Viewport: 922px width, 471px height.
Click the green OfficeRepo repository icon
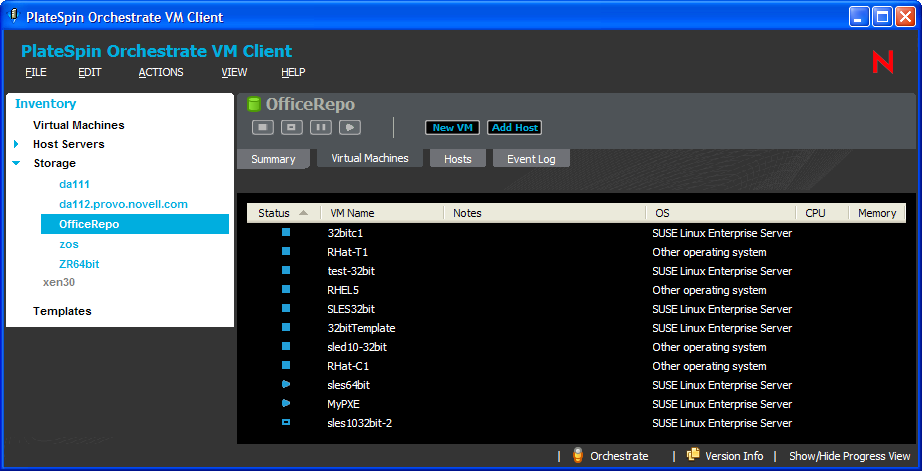(x=254, y=105)
